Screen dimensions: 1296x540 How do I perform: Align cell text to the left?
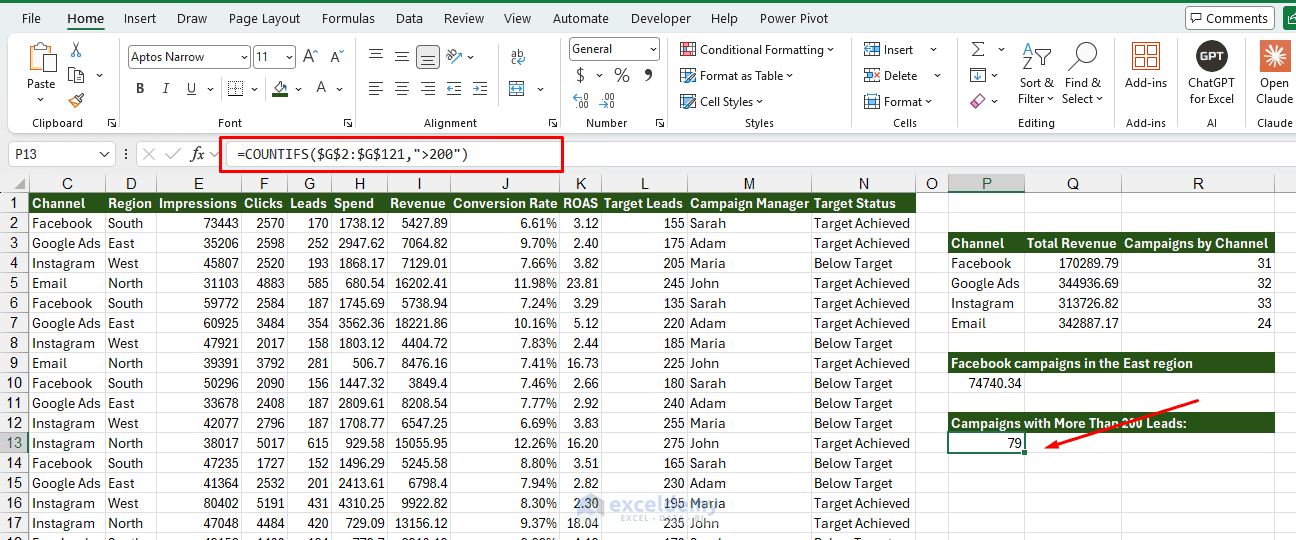376,88
